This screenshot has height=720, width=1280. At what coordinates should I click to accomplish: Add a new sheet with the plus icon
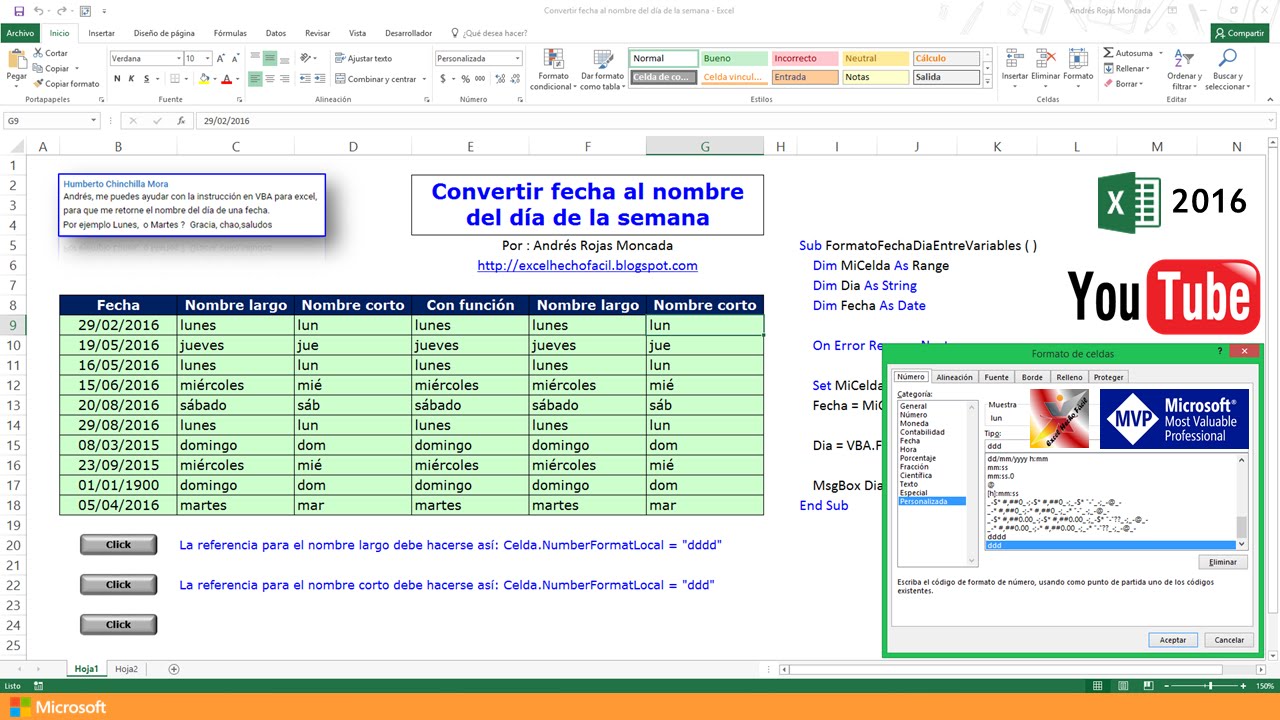(174, 669)
